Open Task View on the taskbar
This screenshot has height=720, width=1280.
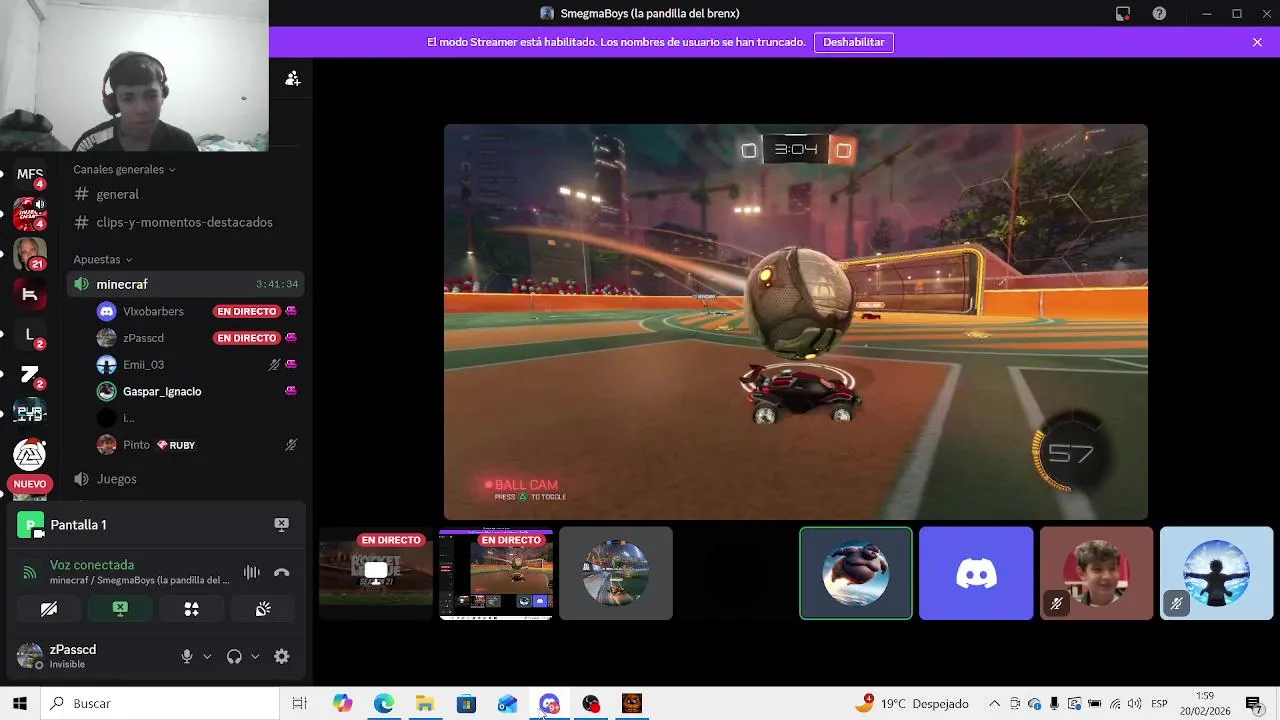pos(299,704)
